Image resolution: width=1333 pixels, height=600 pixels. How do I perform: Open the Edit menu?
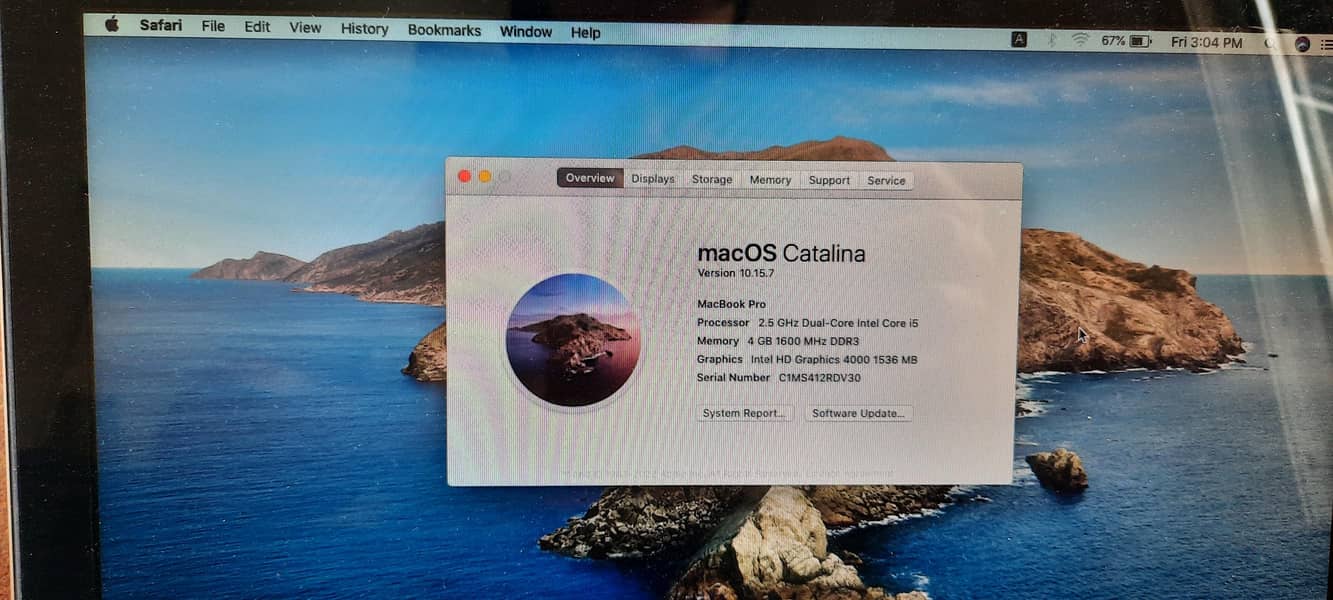257,27
